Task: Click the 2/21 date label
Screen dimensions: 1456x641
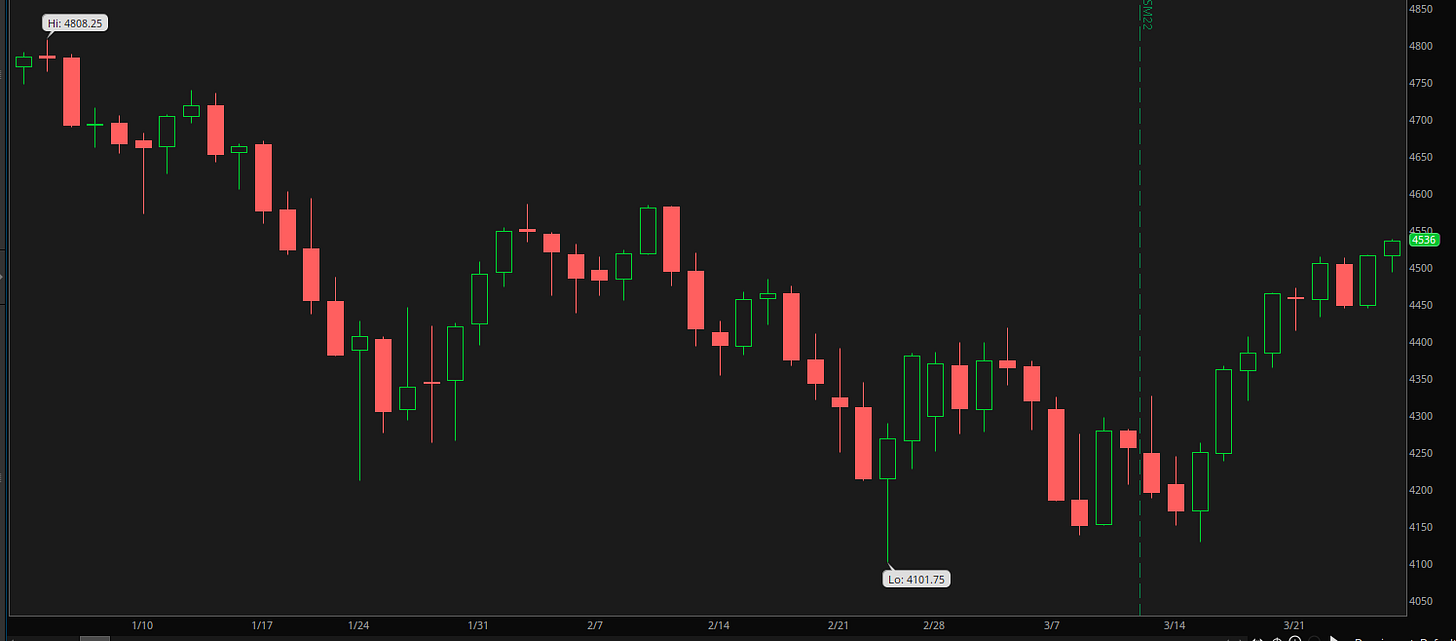Action: 838,625
